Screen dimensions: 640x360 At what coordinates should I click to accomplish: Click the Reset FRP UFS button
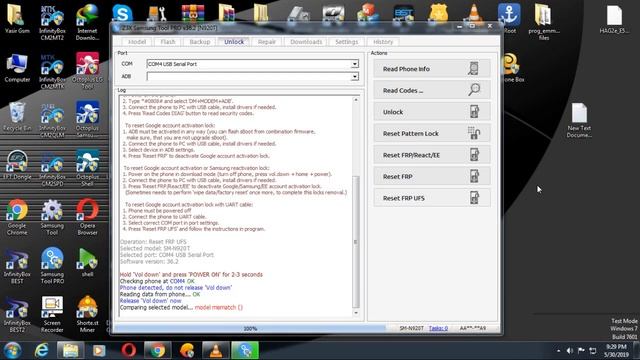431,198
